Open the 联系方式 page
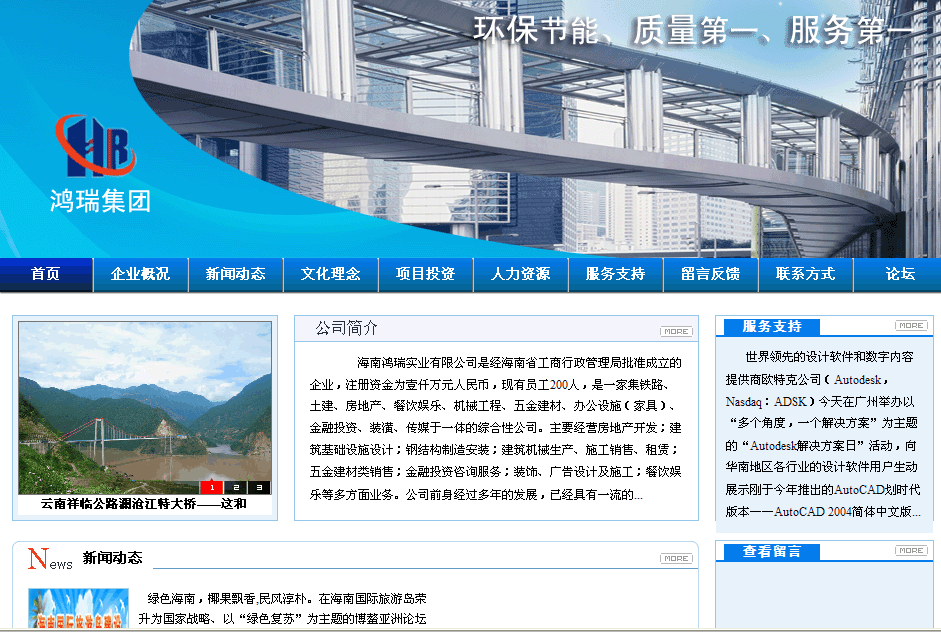The height and width of the screenshot is (632, 941). pos(805,274)
